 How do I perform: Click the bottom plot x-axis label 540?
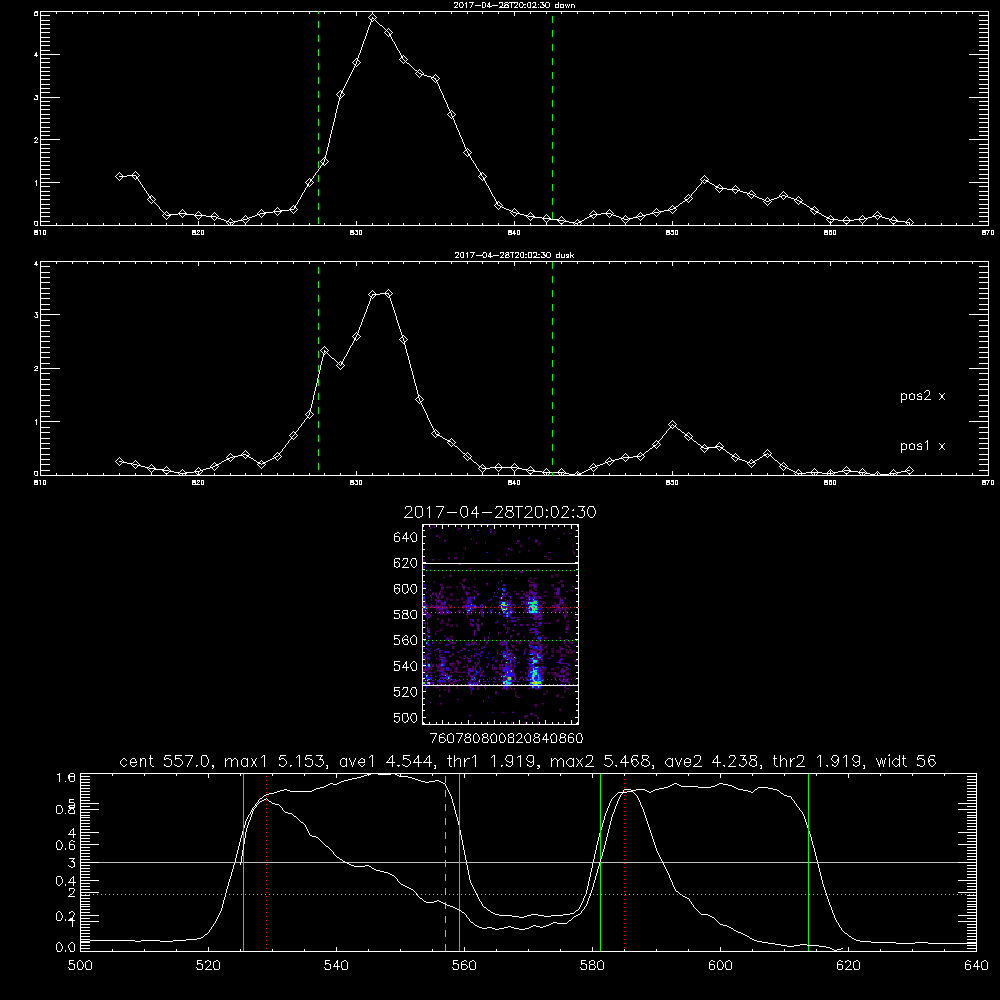pos(336,966)
